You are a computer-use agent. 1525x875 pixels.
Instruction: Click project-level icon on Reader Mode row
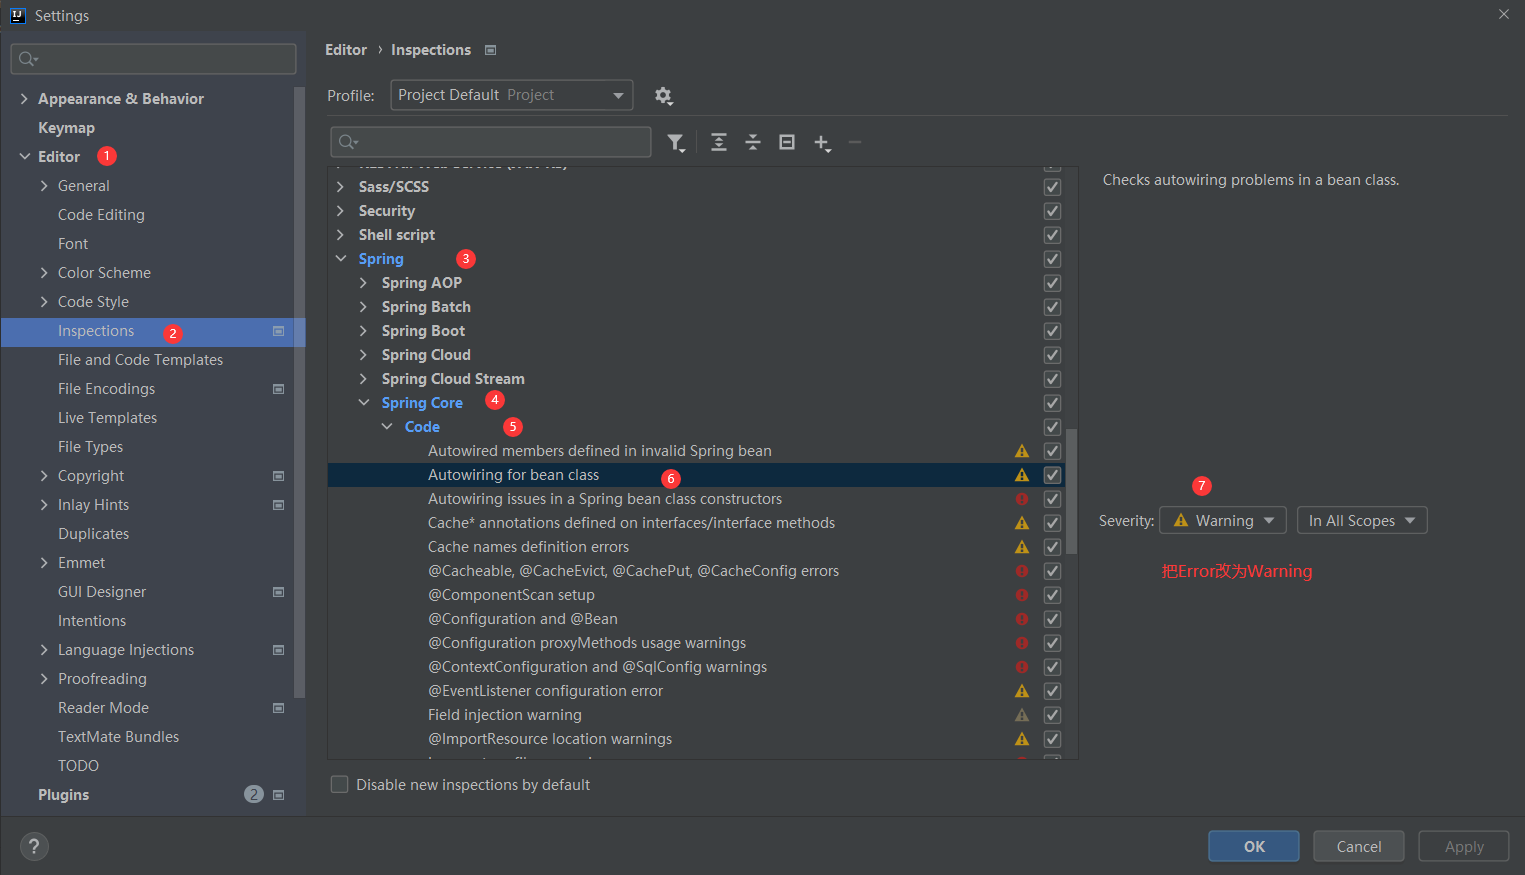click(279, 708)
